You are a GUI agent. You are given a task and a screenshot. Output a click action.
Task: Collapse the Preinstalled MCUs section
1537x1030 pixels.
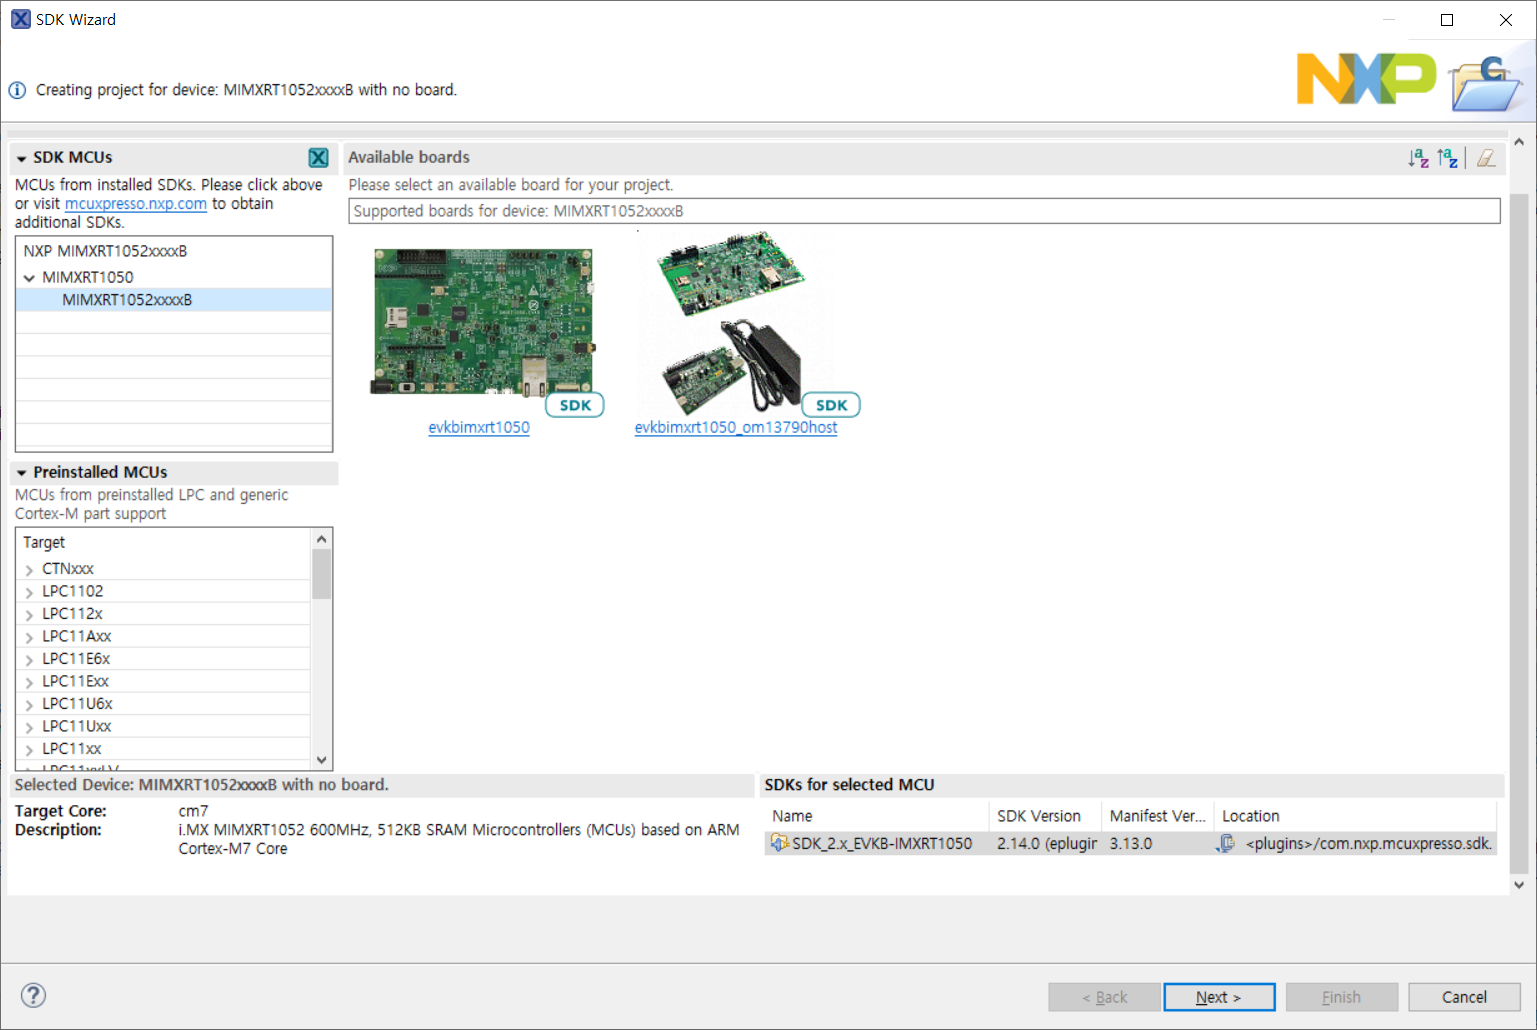(22, 472)
